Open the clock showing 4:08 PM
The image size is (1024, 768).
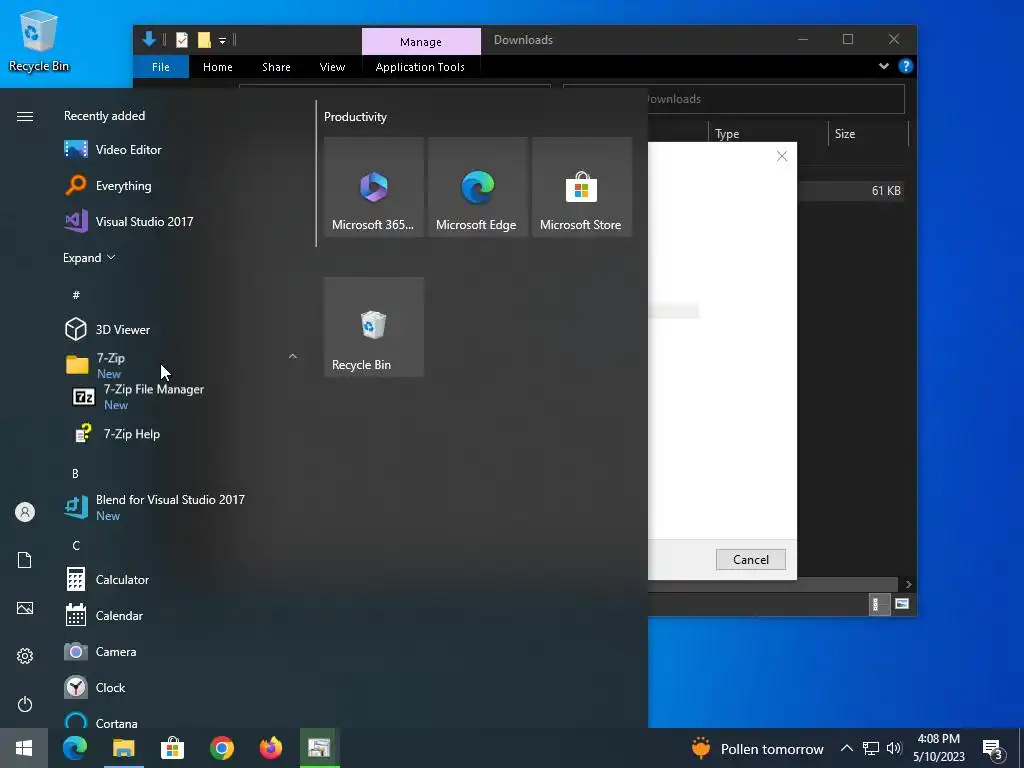939,748
